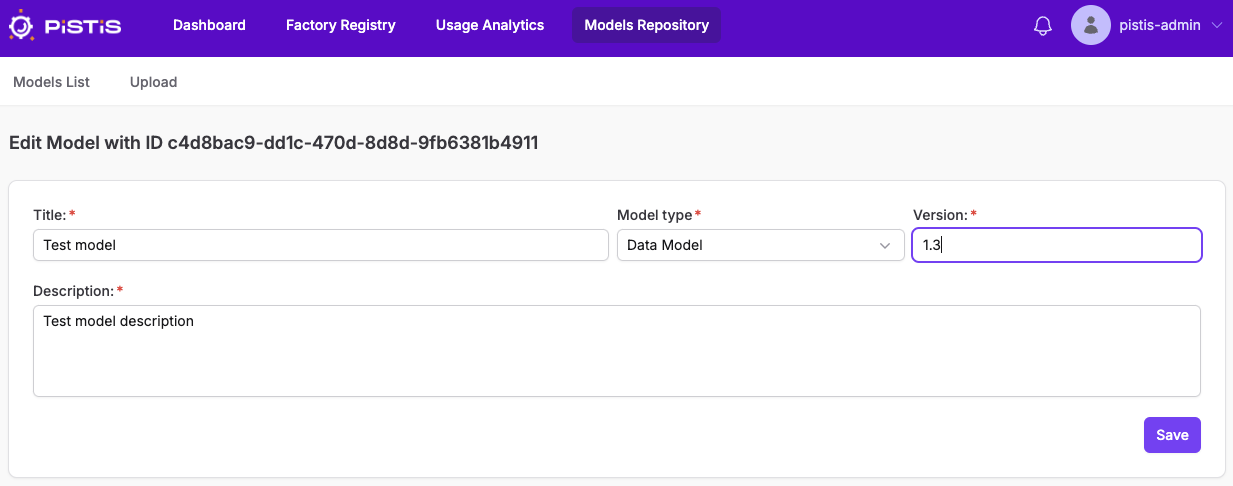Click the "Model type" label
The width and height of the screenshot is (1233, 486).
[x=659, y=215]
